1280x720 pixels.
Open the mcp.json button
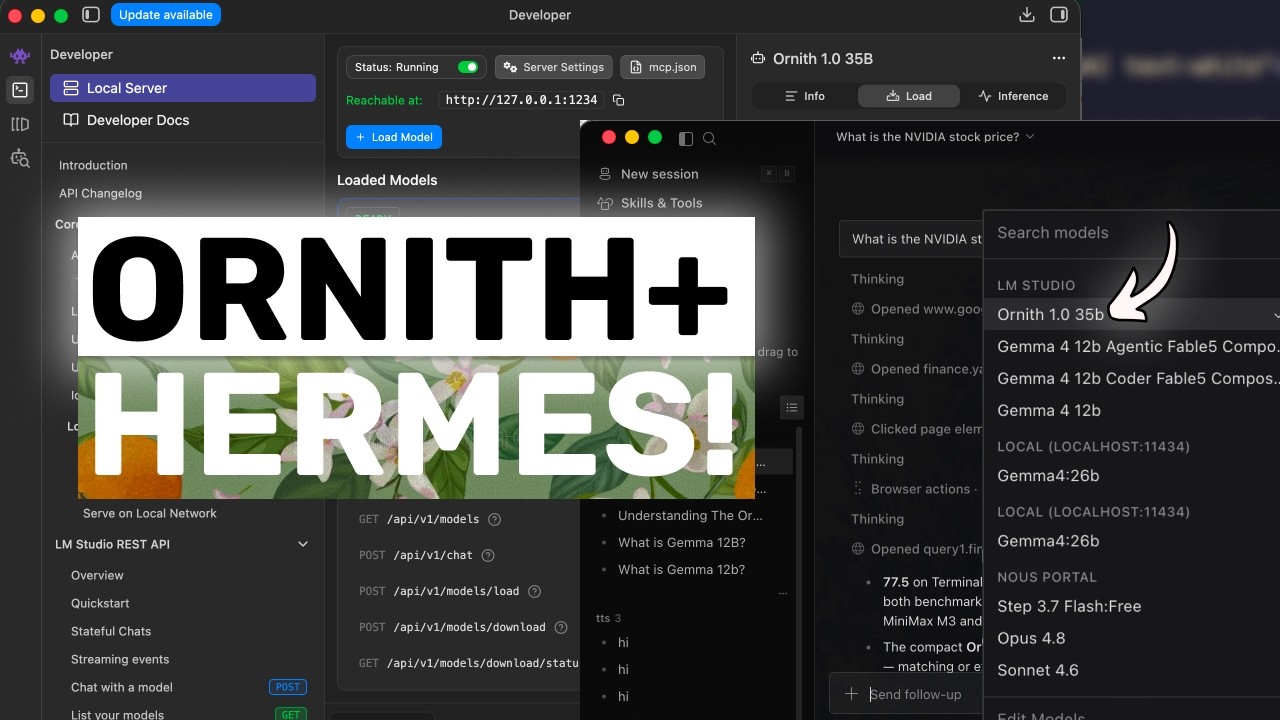click(x=662, y=67)
